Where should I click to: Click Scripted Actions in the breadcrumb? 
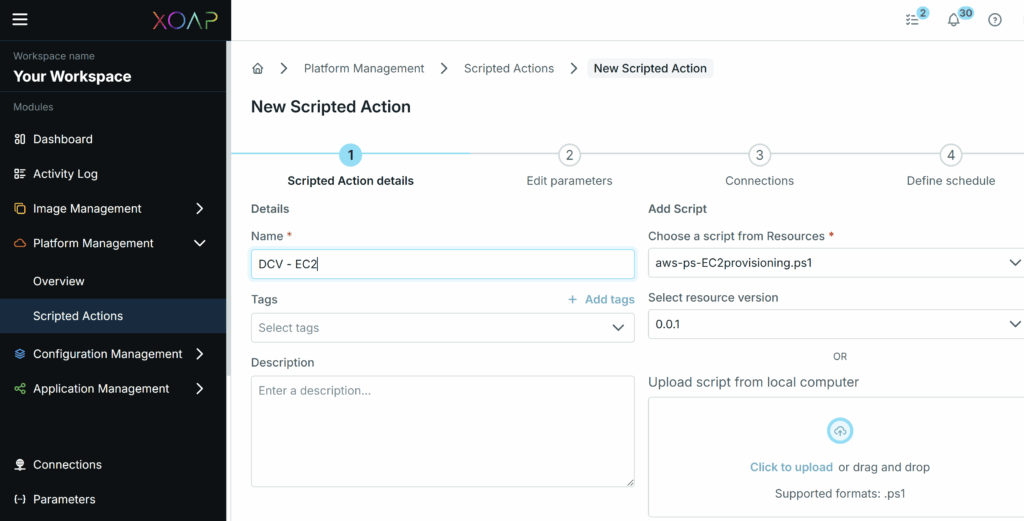(x=509, y=68)
